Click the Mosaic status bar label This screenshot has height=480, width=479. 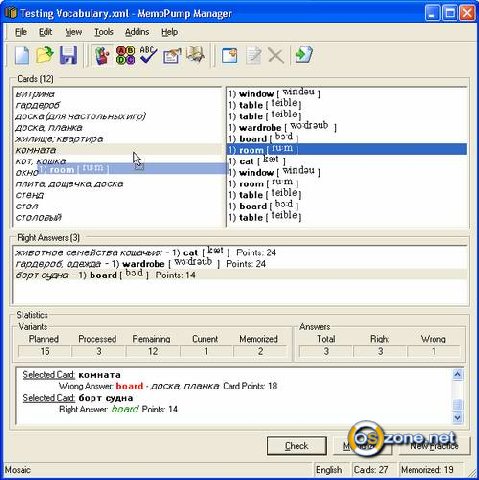click(x=18, y=470)
